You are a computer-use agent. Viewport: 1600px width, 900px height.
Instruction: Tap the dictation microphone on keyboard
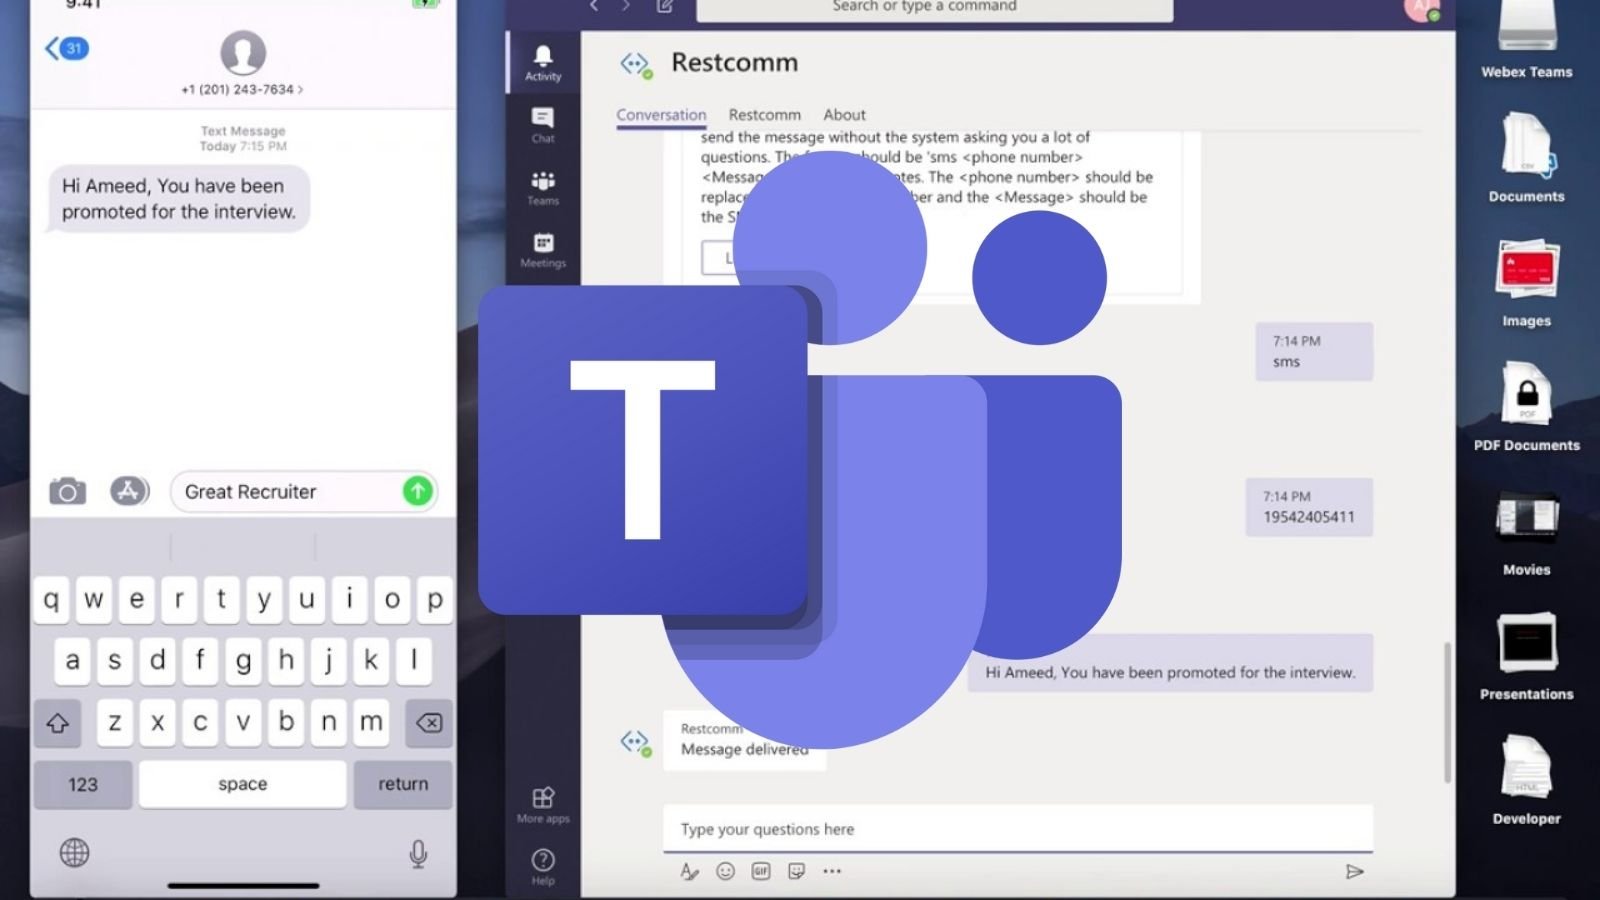click(419, 853)
